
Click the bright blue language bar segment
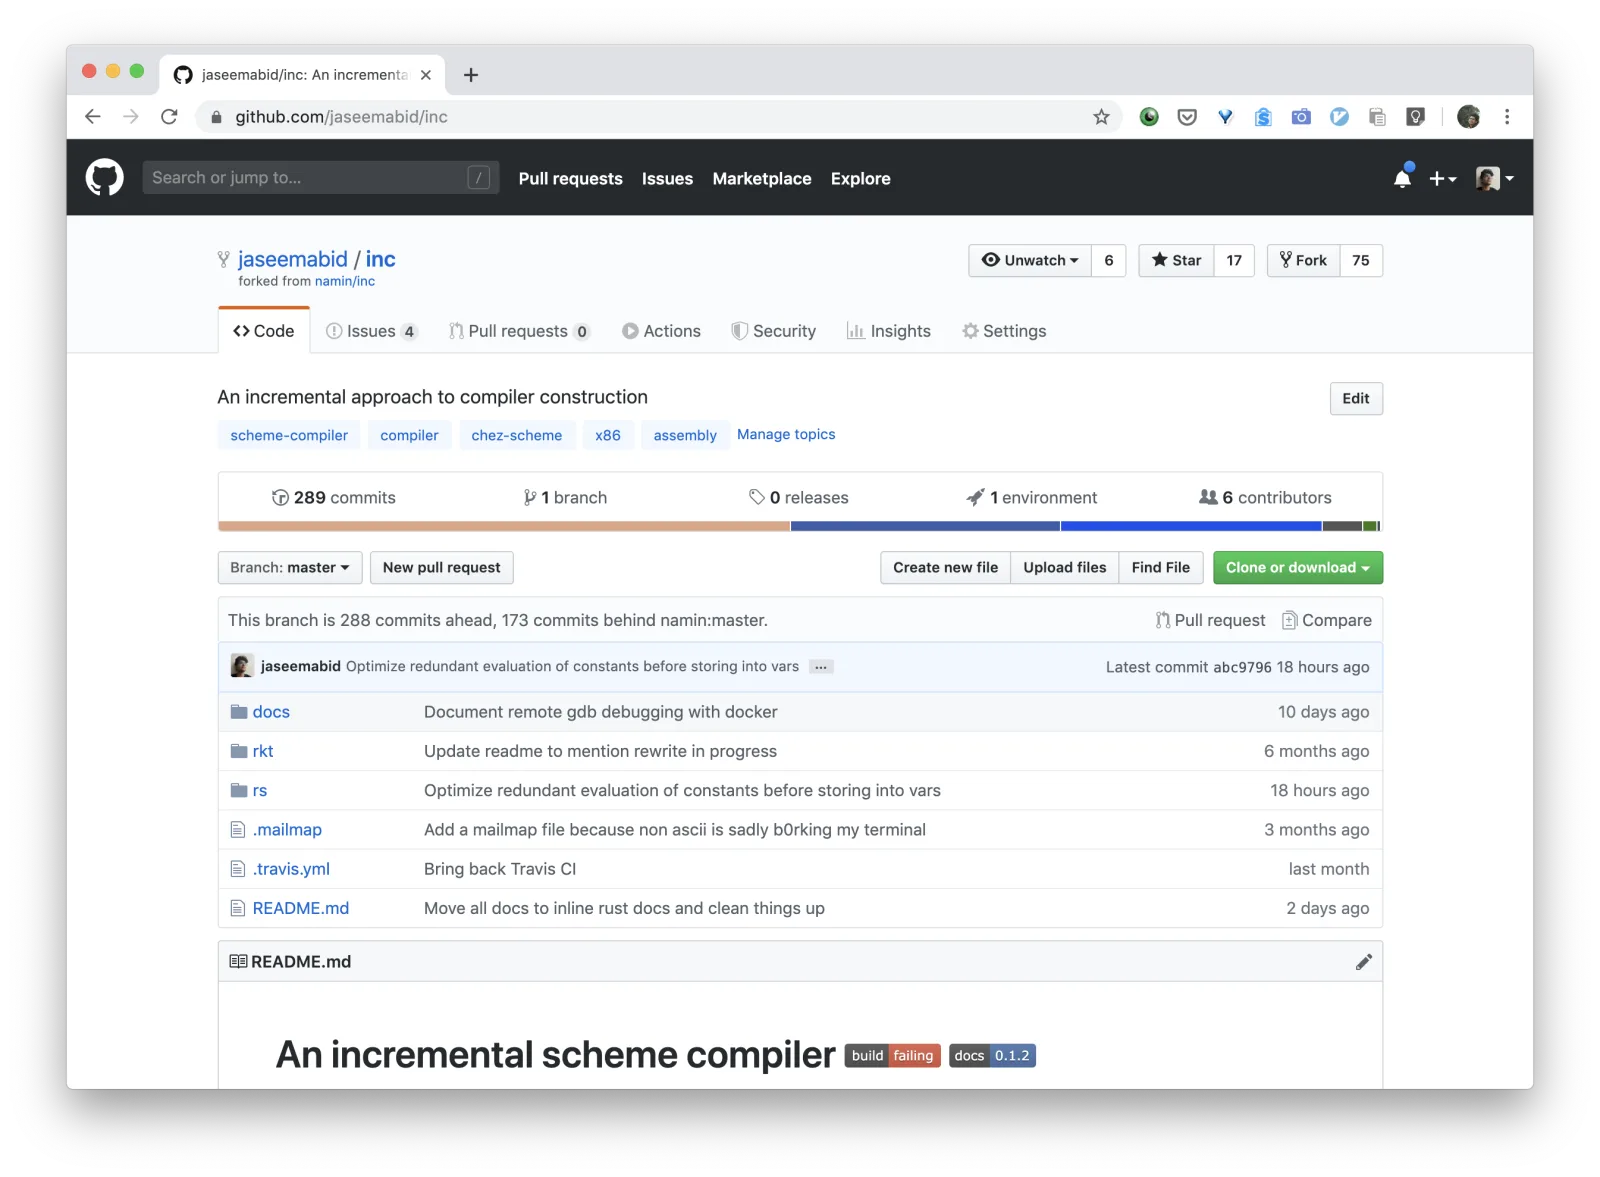[1191, 526]
